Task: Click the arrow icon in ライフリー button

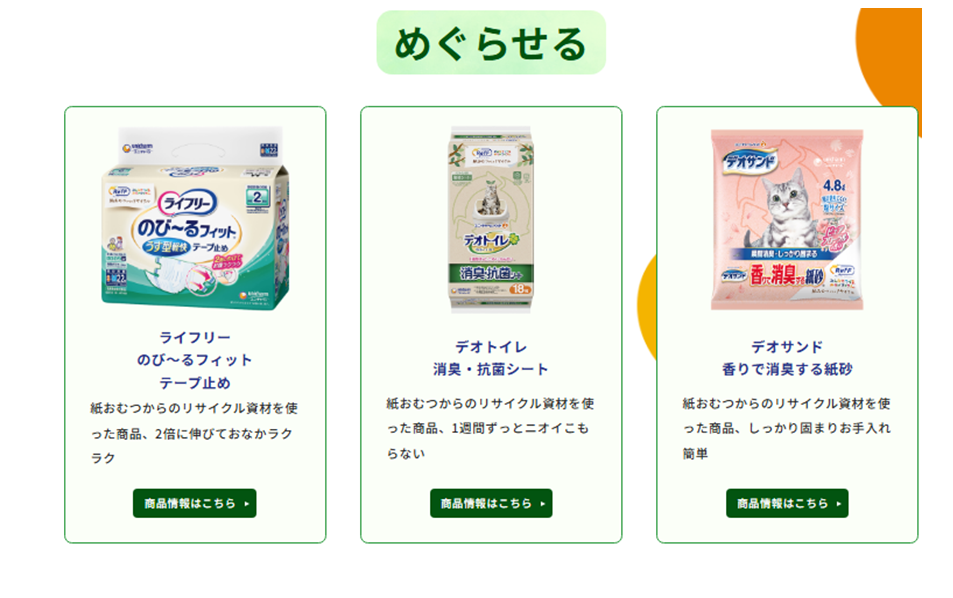Action: 247,504
